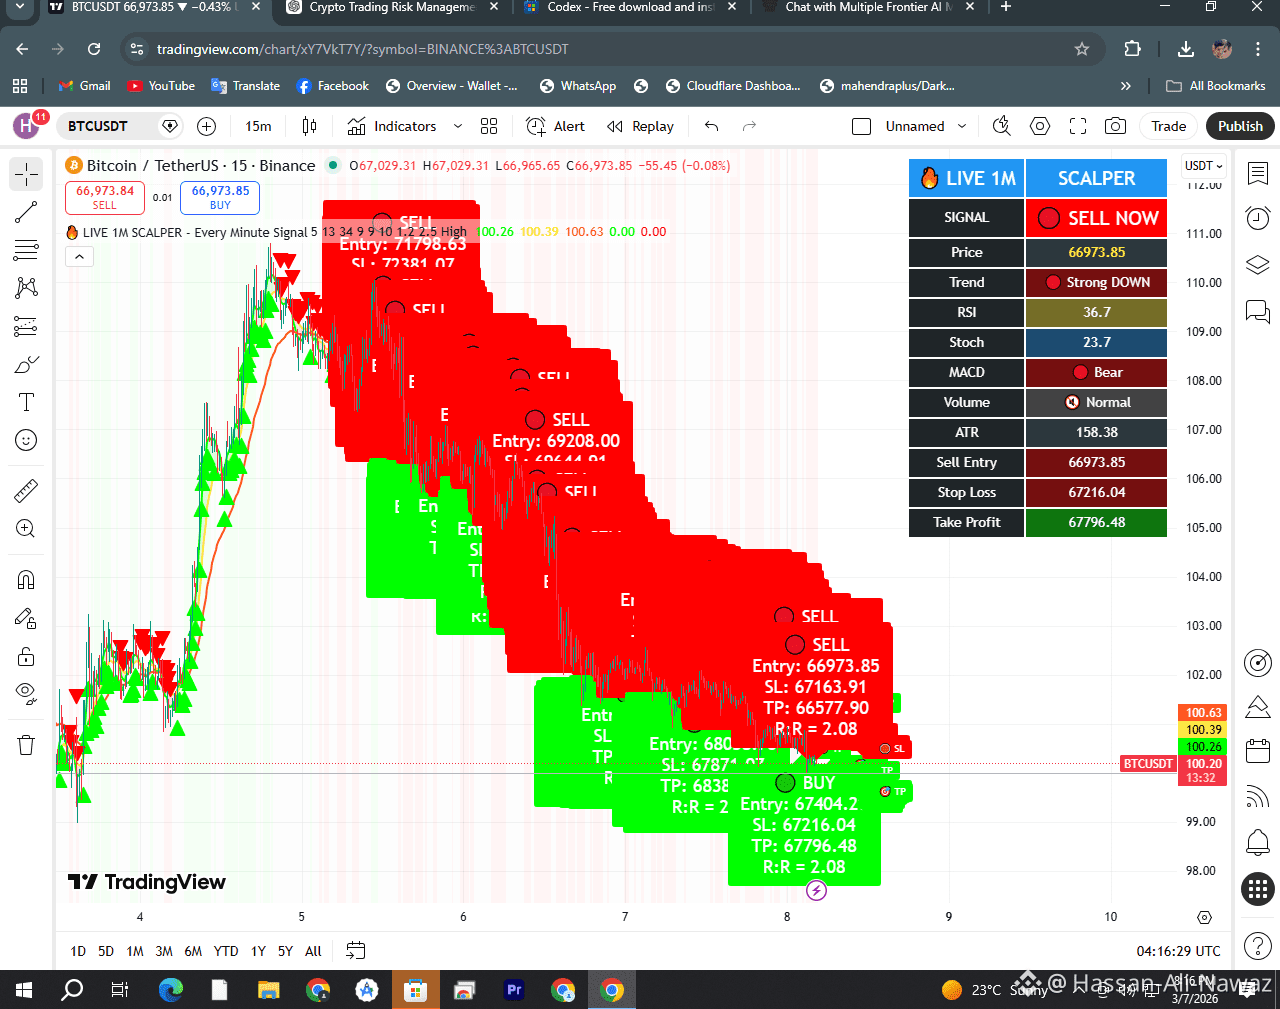The height and width of the screenshot is (1009, 1280).
Task: Start bar Replay mode
Action: coord(641,126)
